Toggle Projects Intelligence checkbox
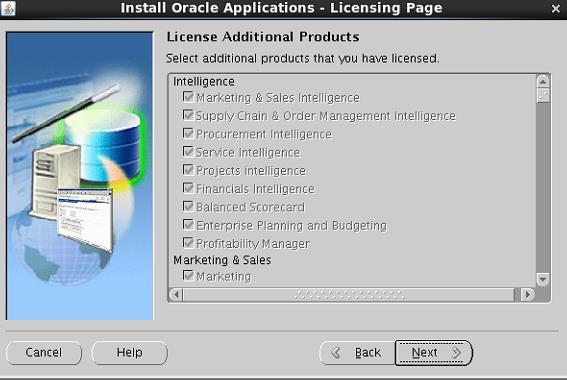The image size is (567, 380). 188,170
